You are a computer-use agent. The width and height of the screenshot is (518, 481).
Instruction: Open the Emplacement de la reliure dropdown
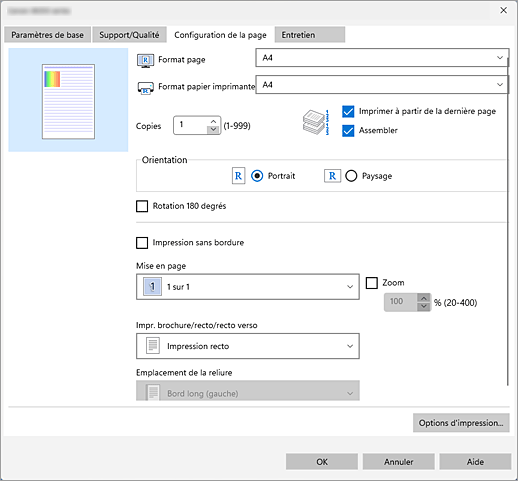point(248,391)
